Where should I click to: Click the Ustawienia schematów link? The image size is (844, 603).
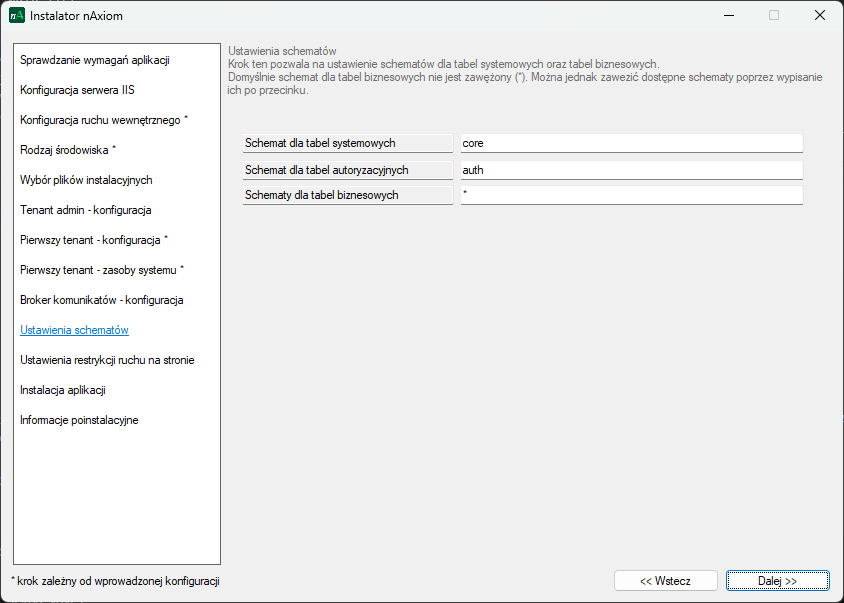pos(74,330)
